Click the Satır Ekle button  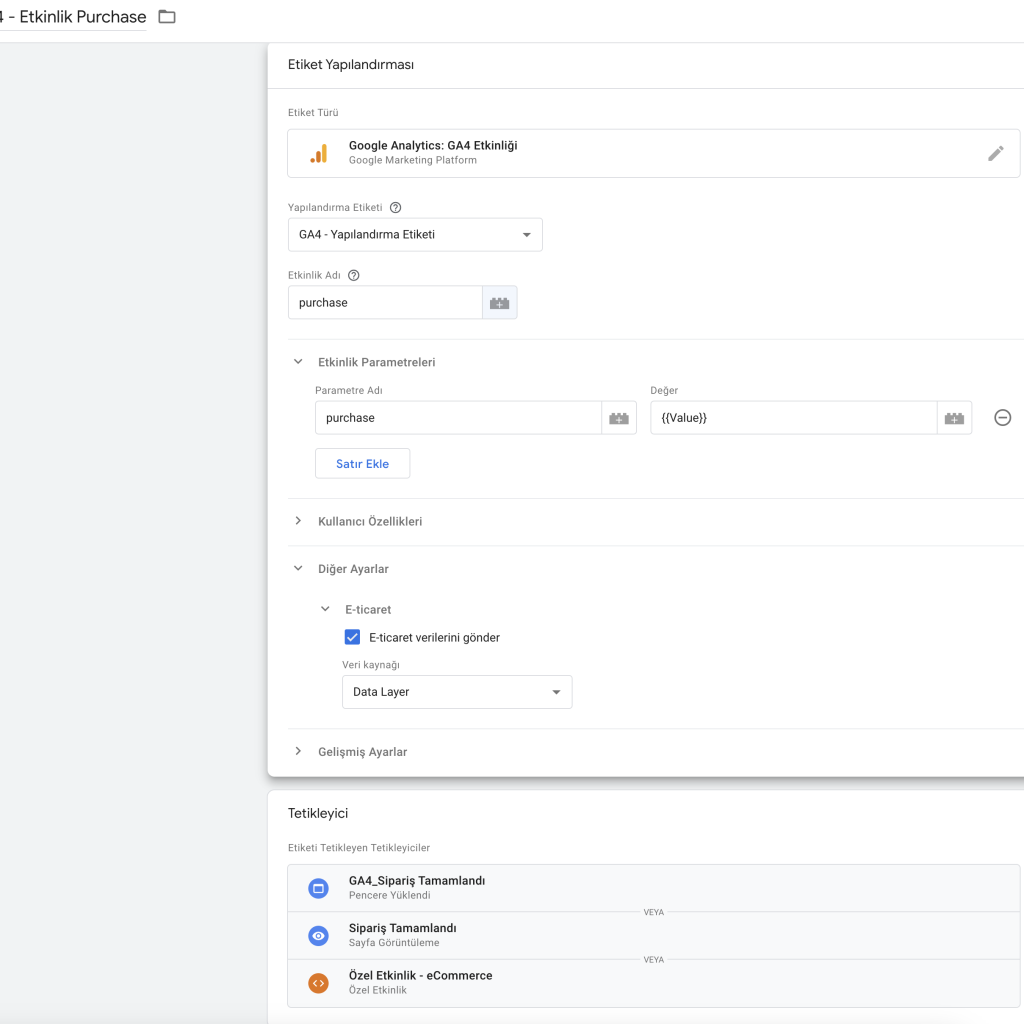coord(362,464)
